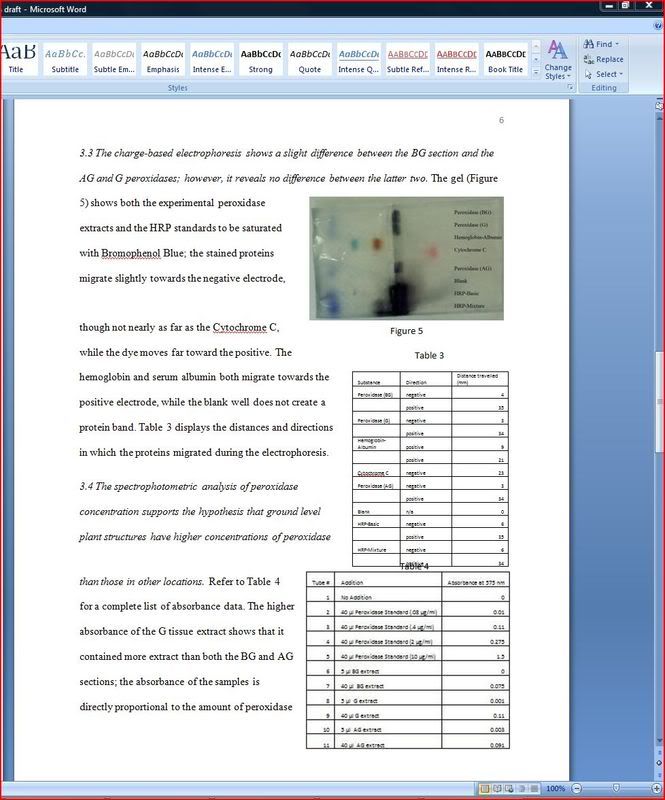Screen dimensions: 665x800
Task: Expand the full styles gallery
Action: point(536,72)
